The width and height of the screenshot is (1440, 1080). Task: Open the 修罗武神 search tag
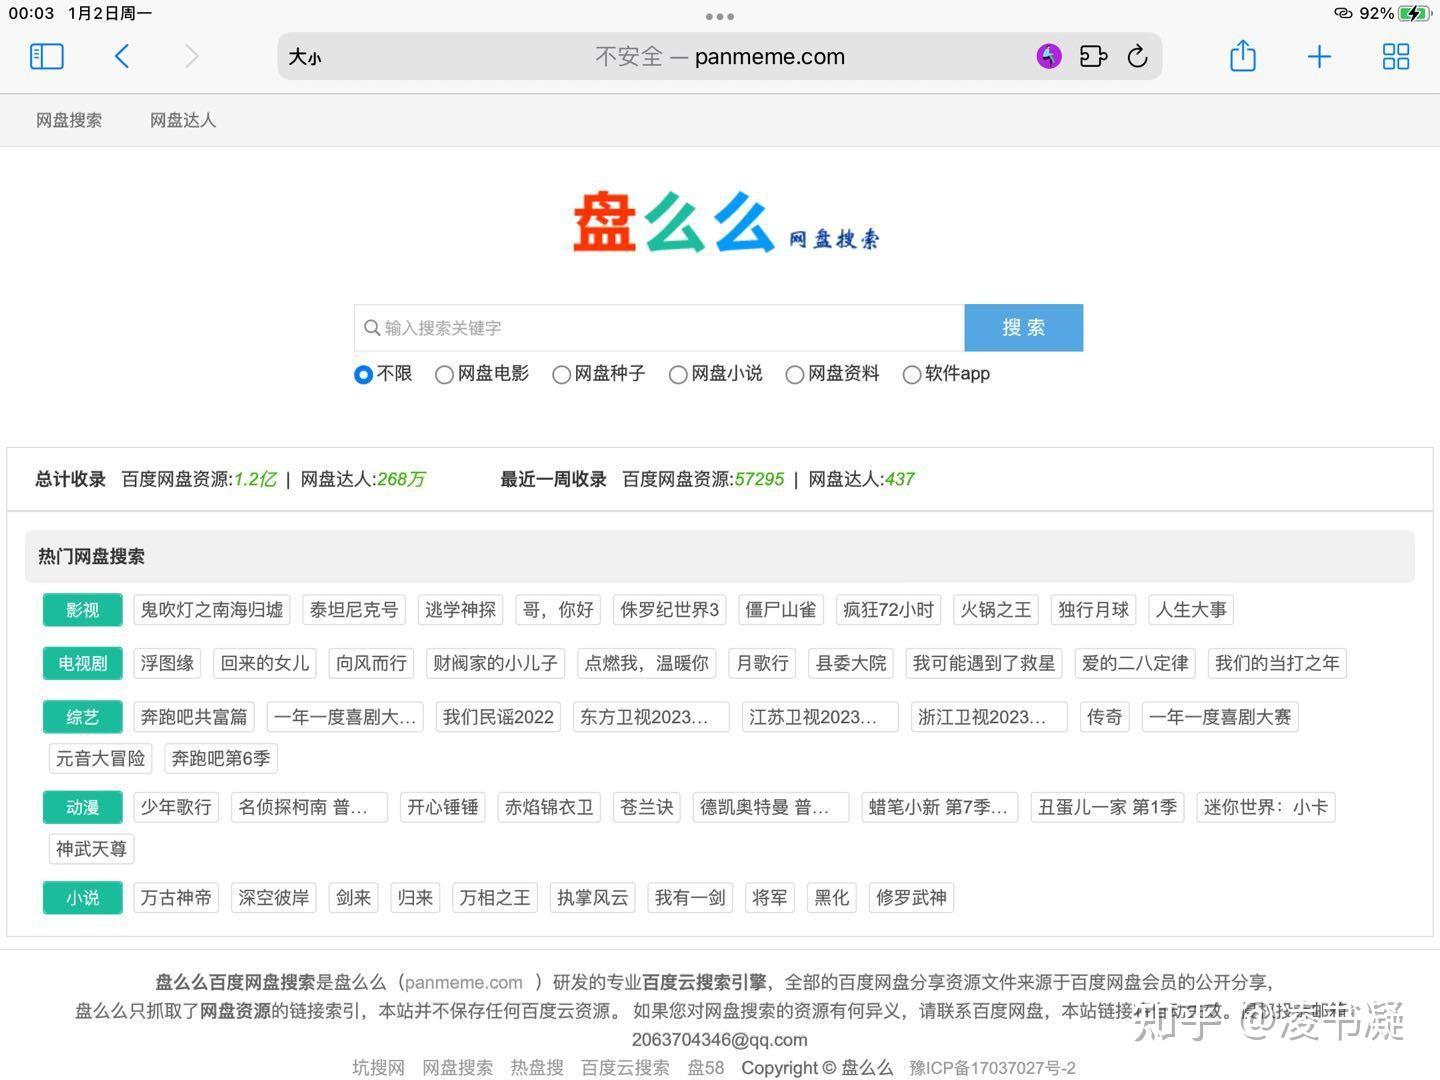coord(911,898)
